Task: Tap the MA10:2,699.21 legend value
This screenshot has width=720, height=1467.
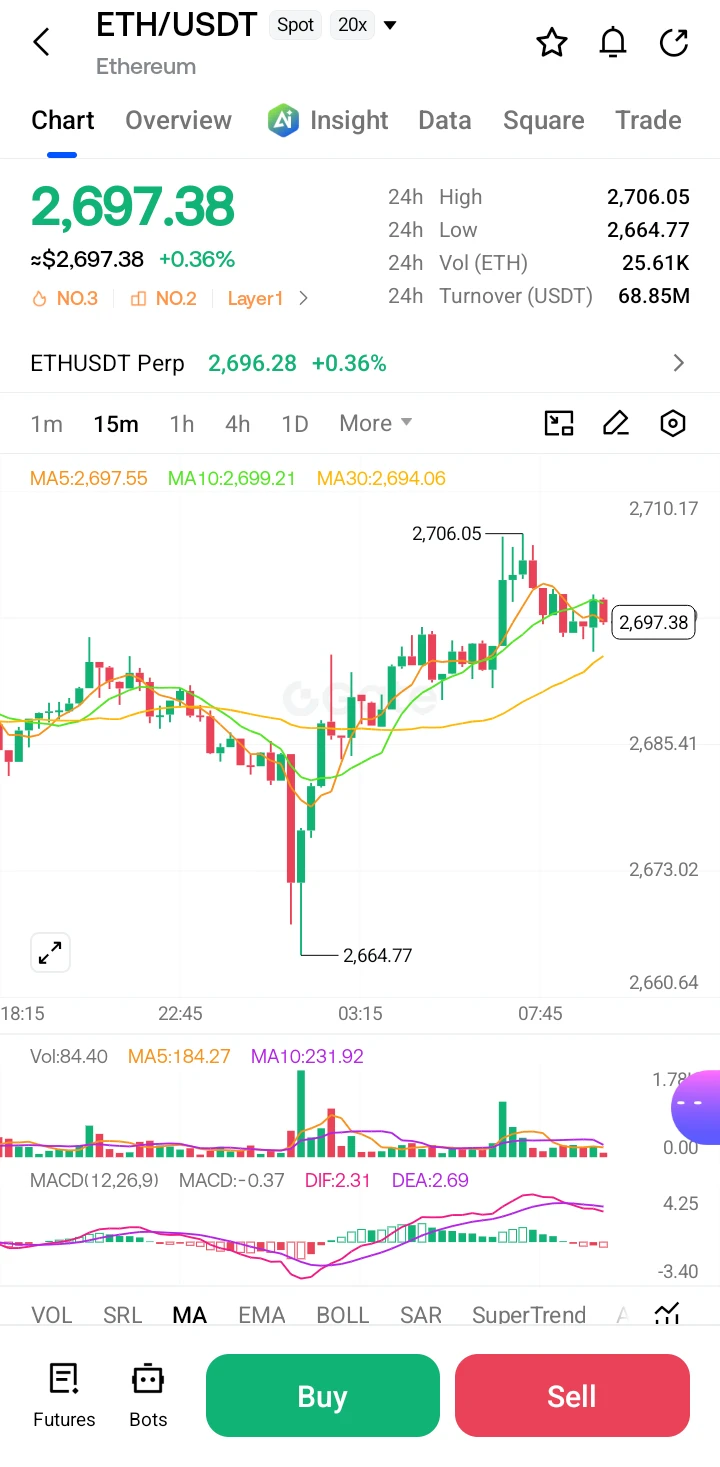Action: (x=232, y=478)
